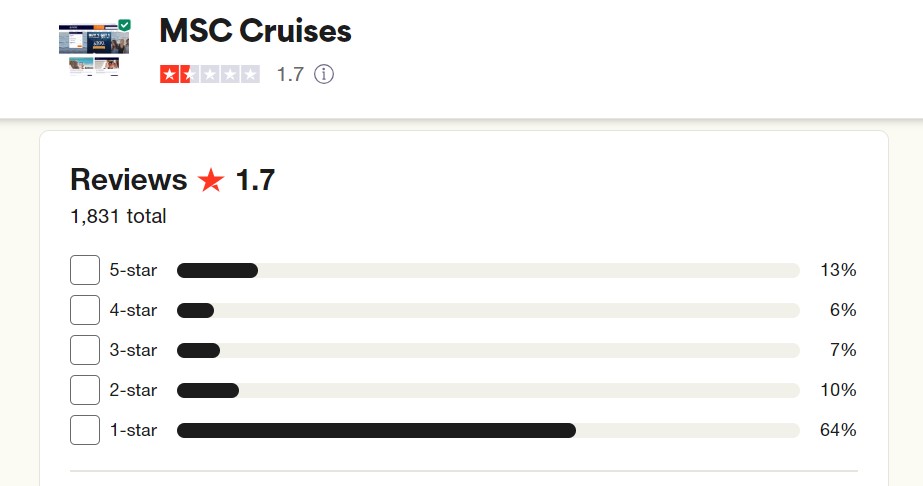Click the 2-star rating bar
Screen dimensions: 923x486
(x=488, y=391)
